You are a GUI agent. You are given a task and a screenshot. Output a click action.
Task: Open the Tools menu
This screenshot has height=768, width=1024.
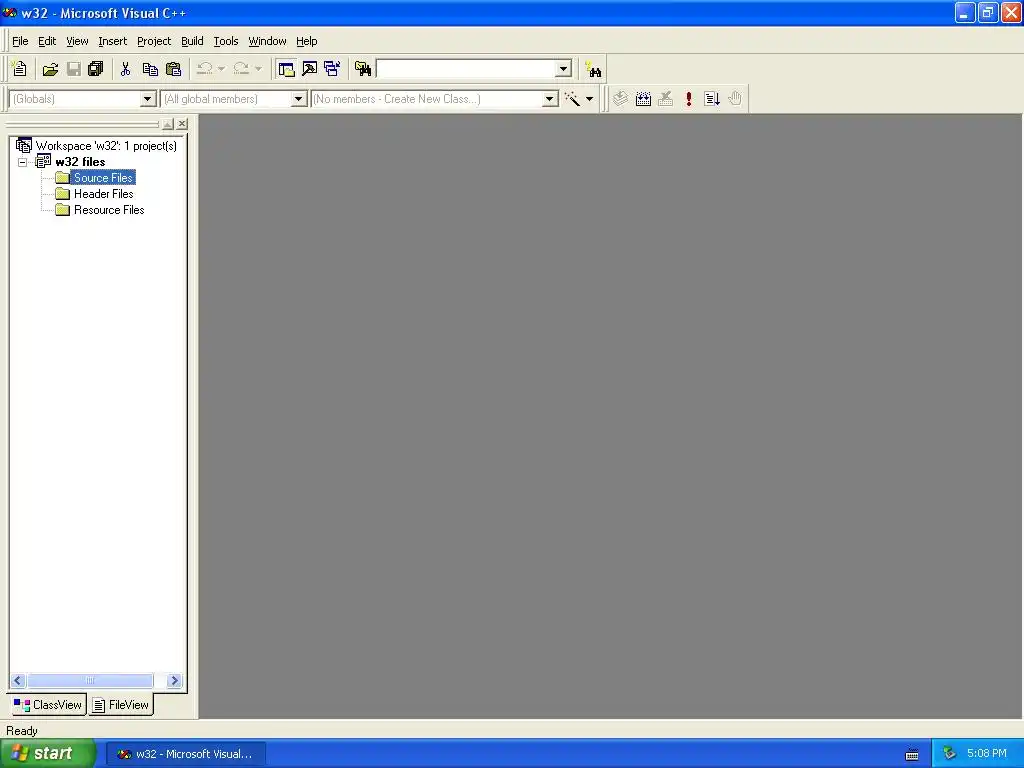[x=226, y=41]
